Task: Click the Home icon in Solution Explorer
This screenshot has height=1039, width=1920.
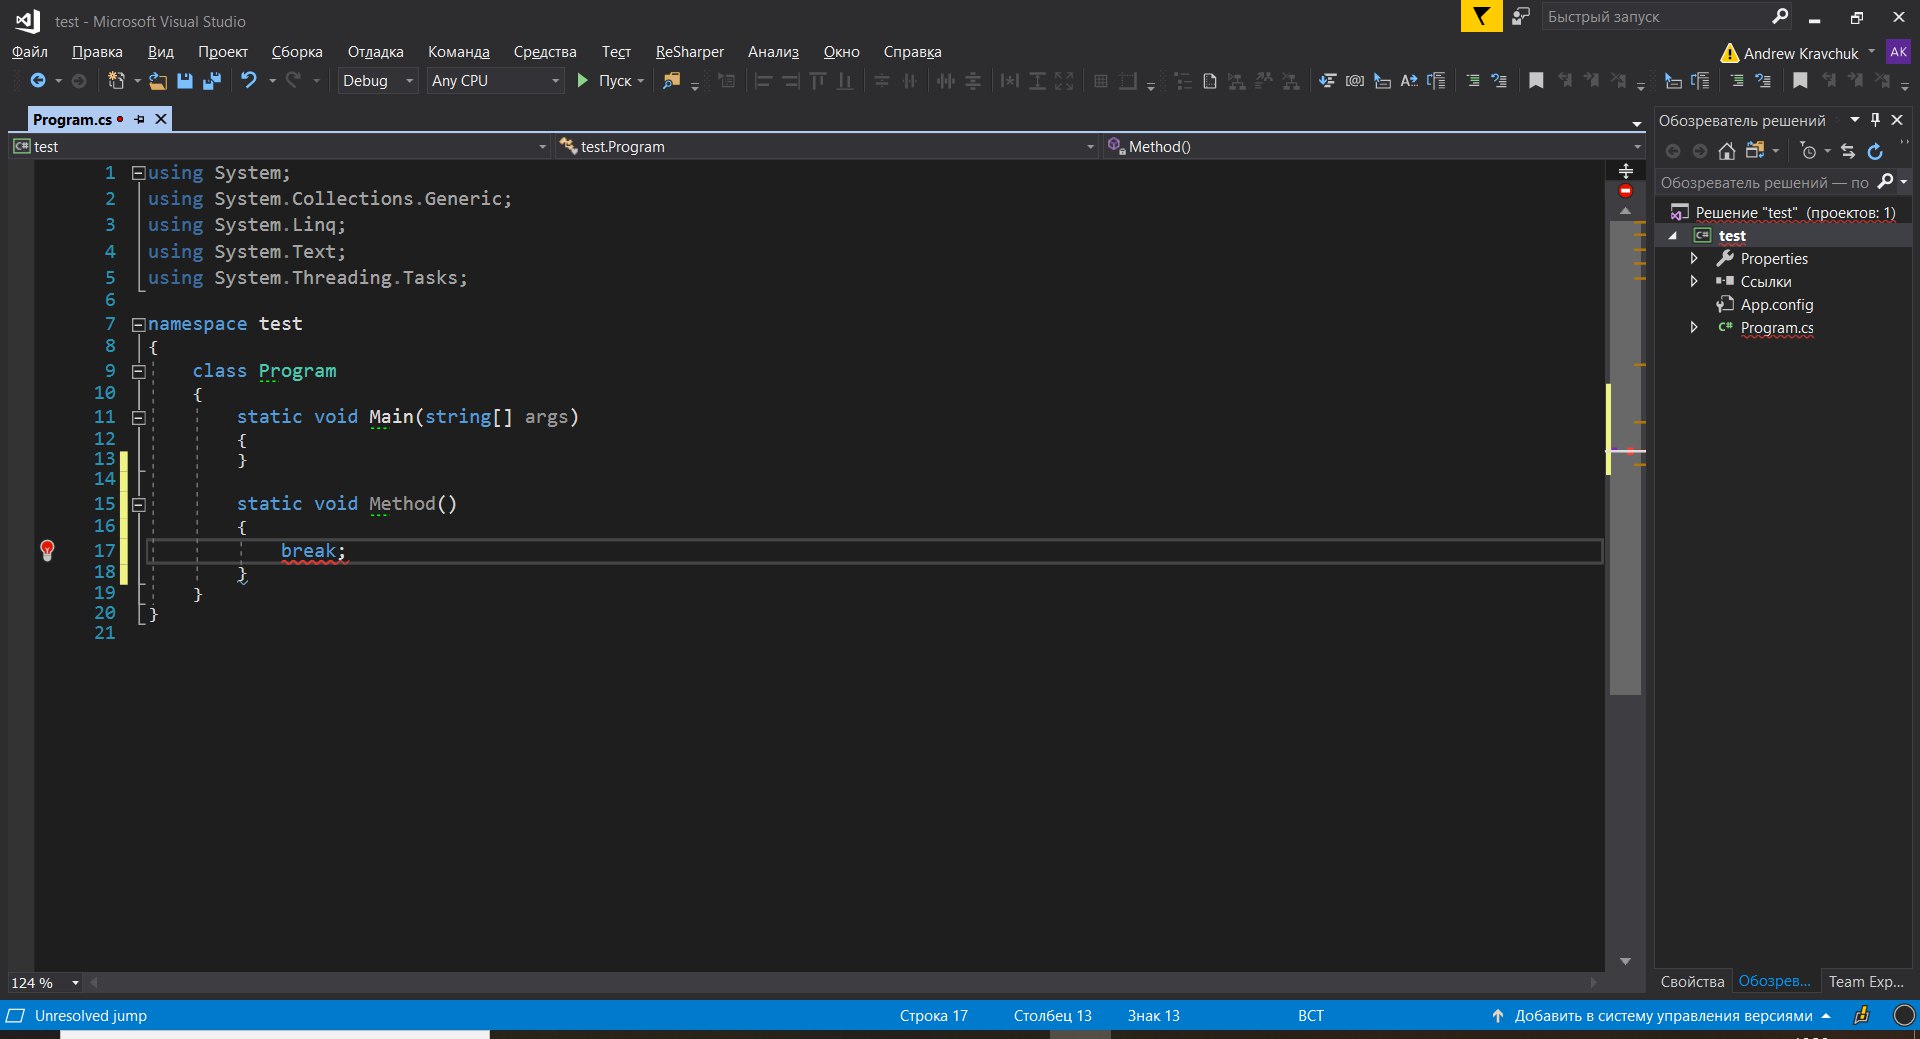Action: (1726, 151)
